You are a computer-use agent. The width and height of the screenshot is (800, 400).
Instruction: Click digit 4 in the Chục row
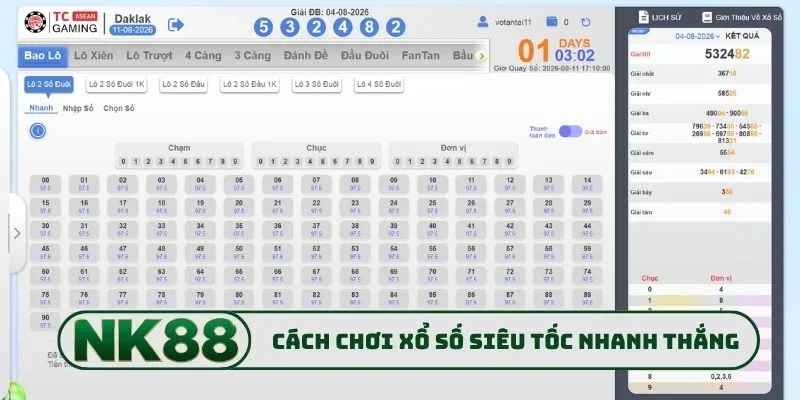pos(310,162)
